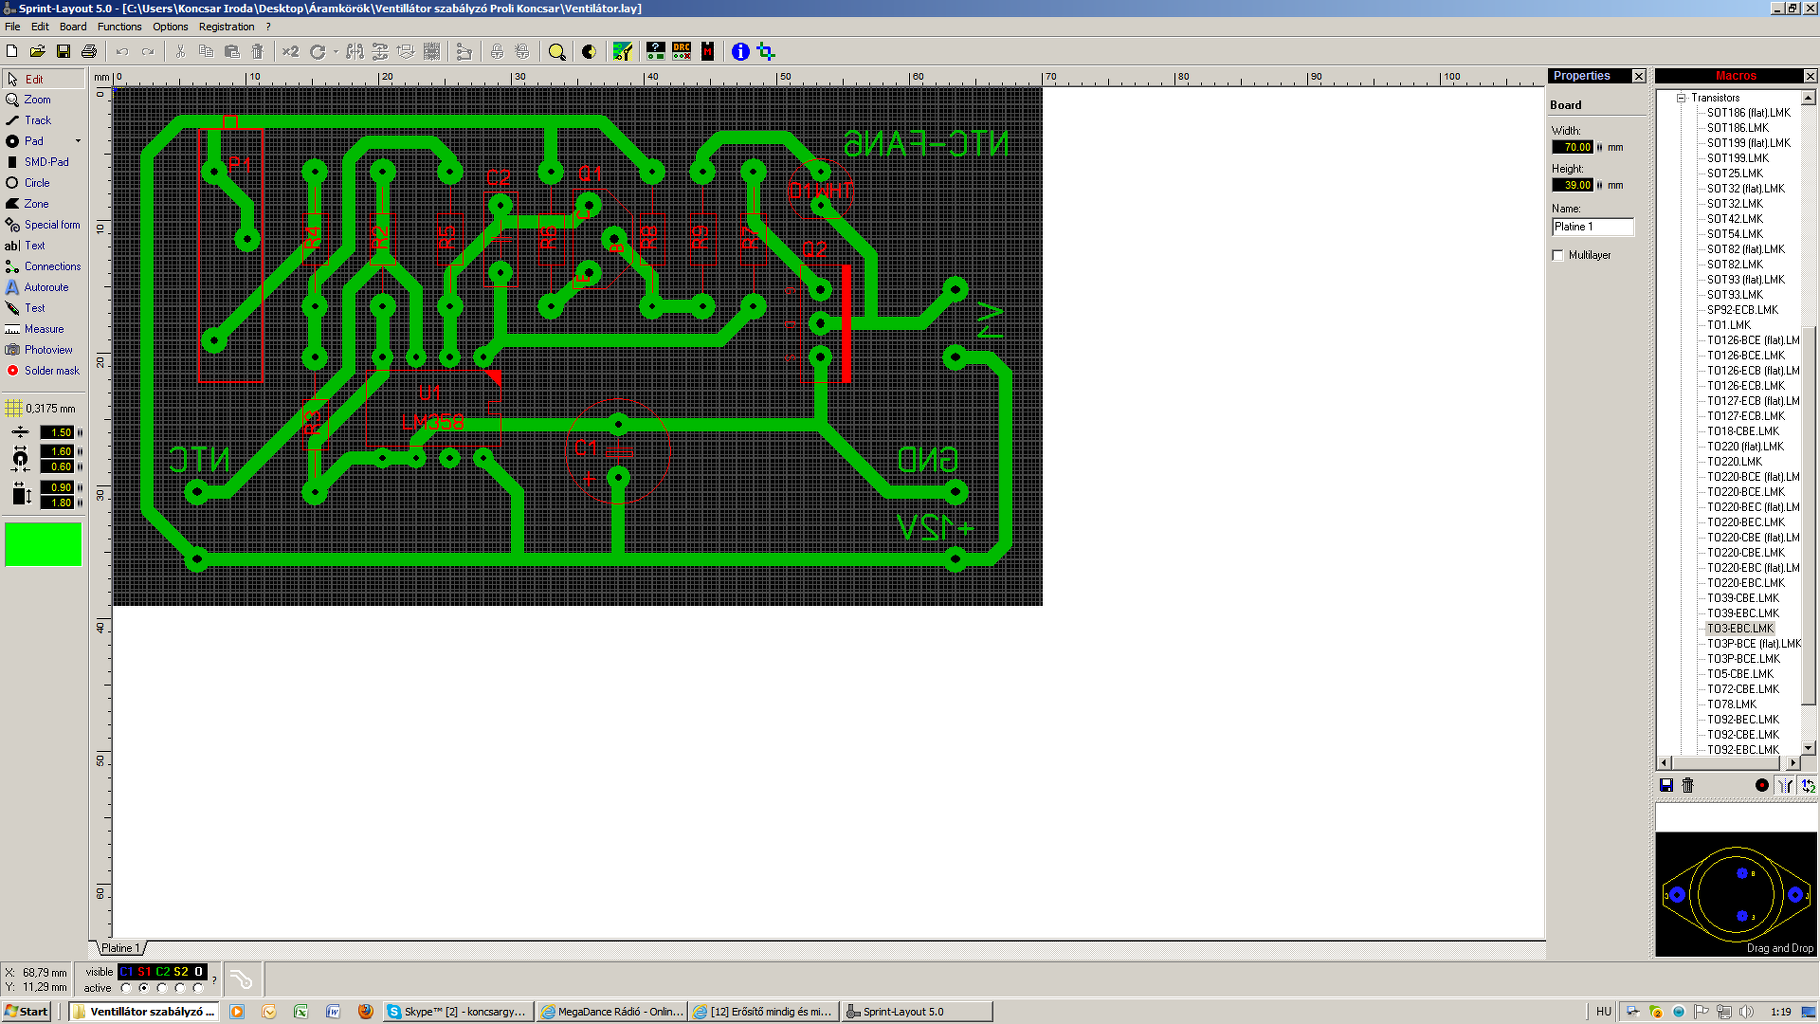The image size is (1820, 1024).
Task: Set layer C1 as active
Action: 126,988
